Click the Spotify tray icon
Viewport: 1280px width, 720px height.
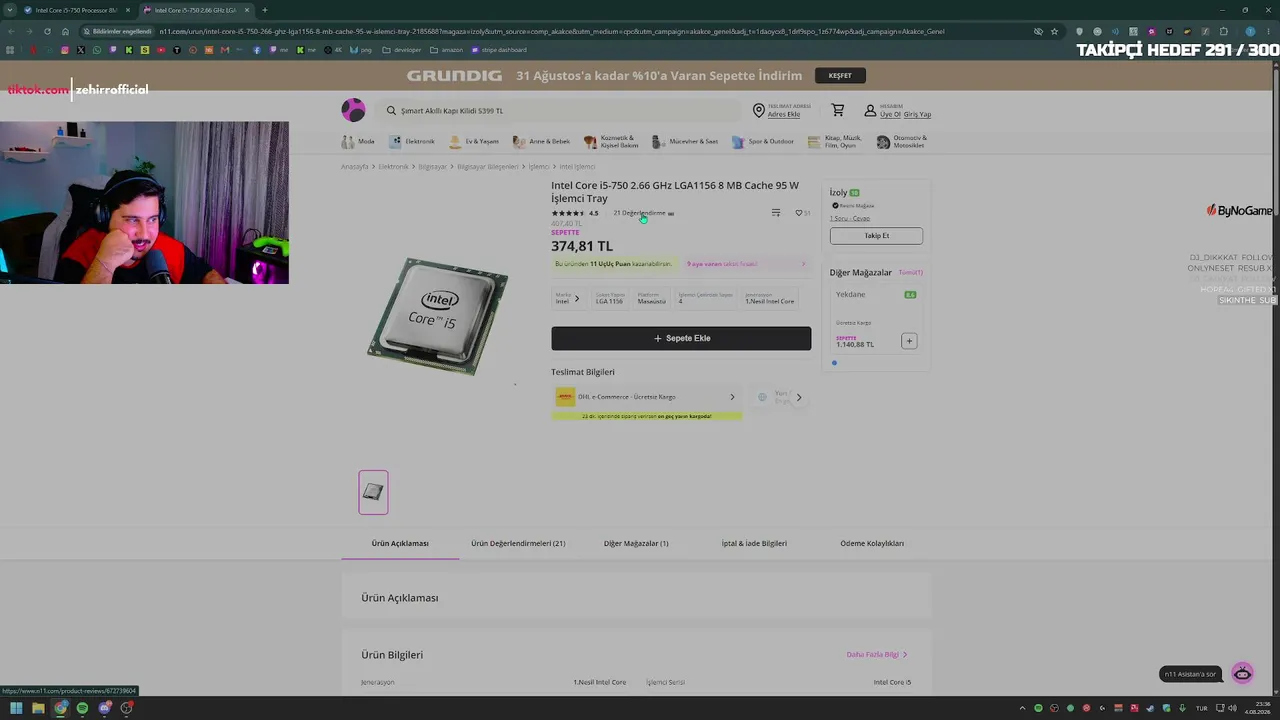click(1038, 708)
